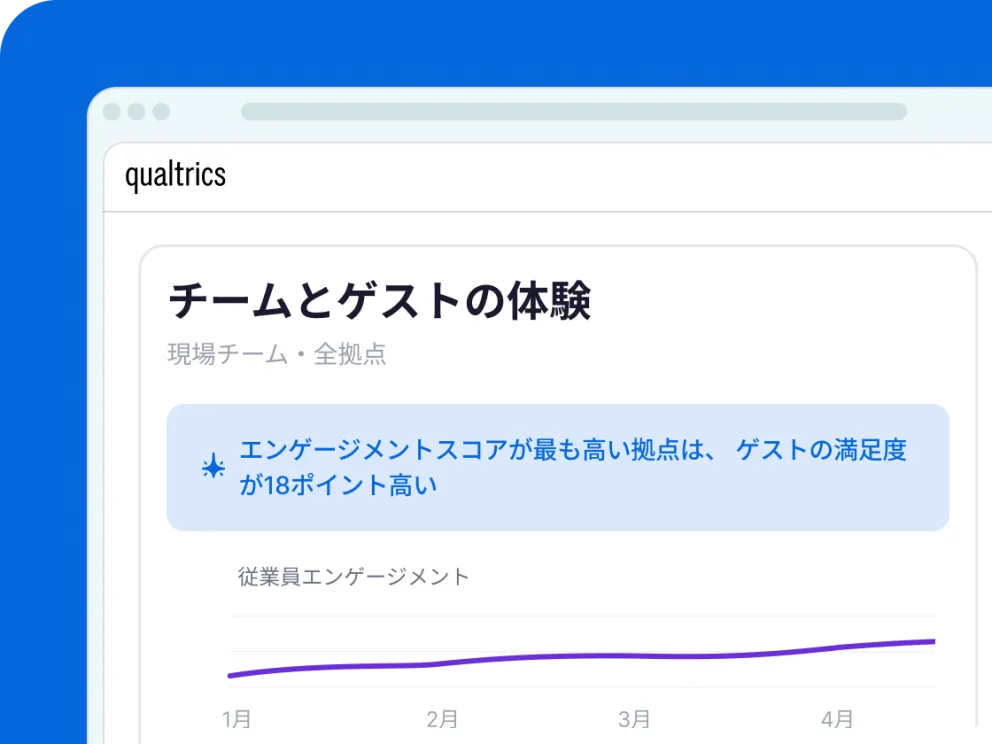Click the purple engagement line end point
Viewport: 992px width, 744px height.
point(932,642)
